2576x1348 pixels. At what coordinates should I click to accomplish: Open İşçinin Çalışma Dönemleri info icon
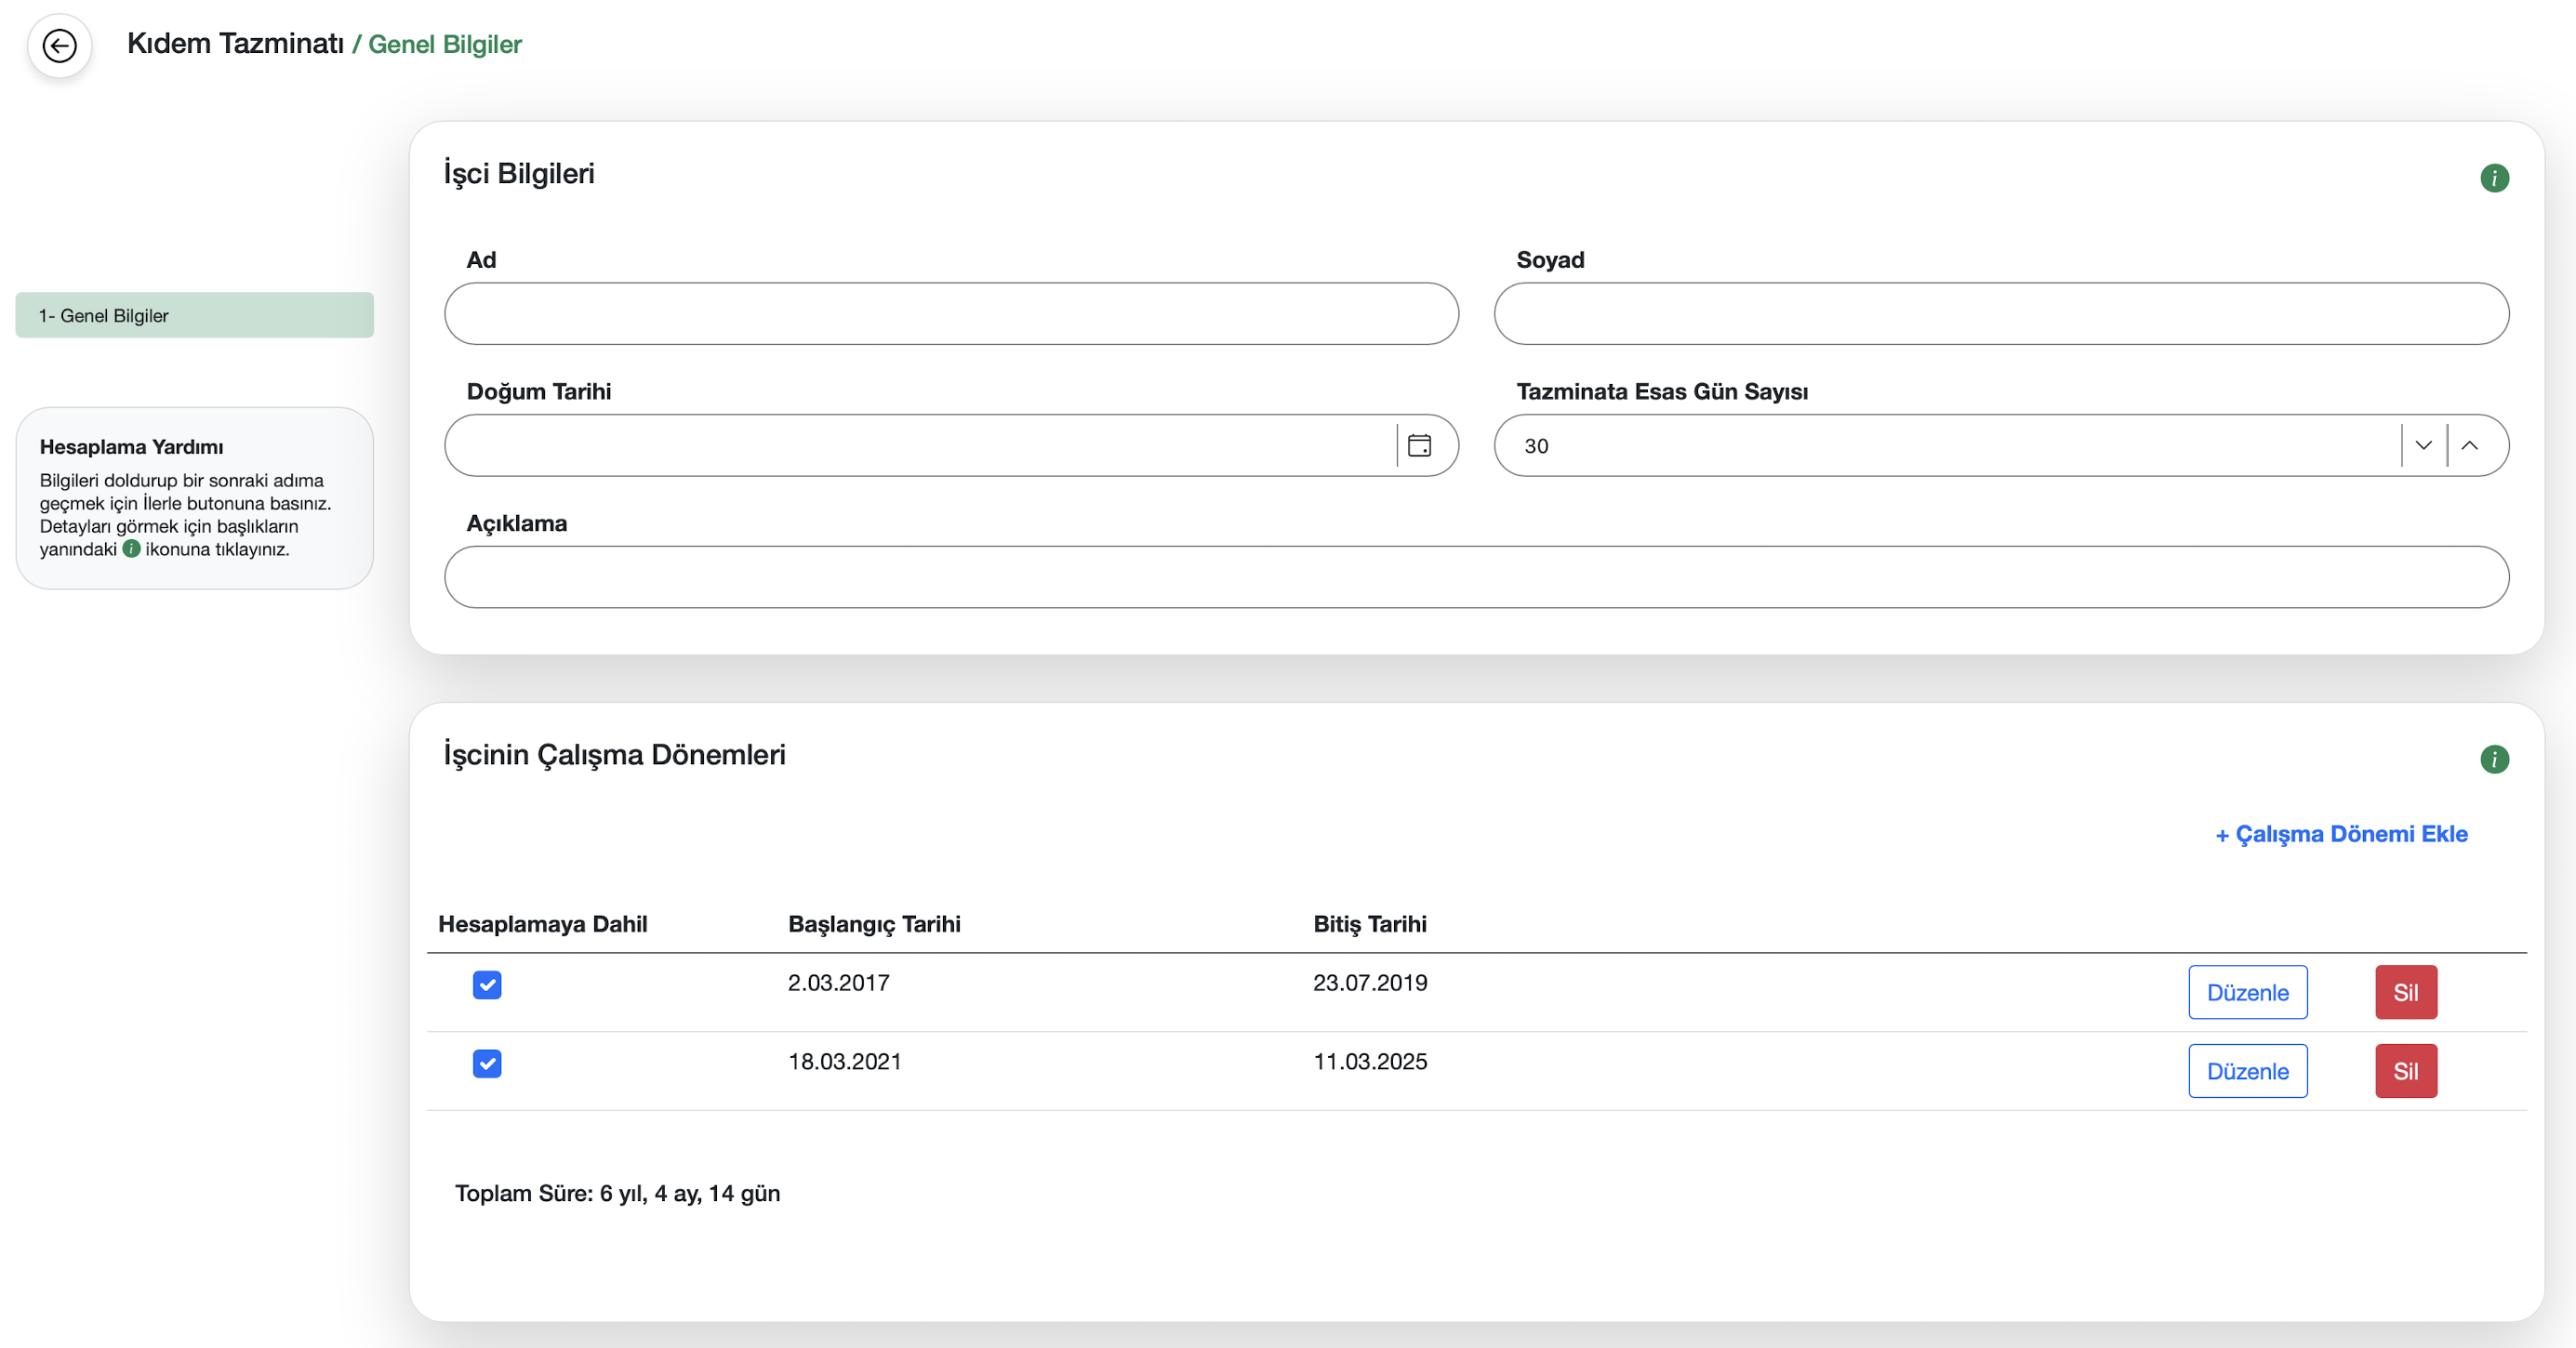2494,759
